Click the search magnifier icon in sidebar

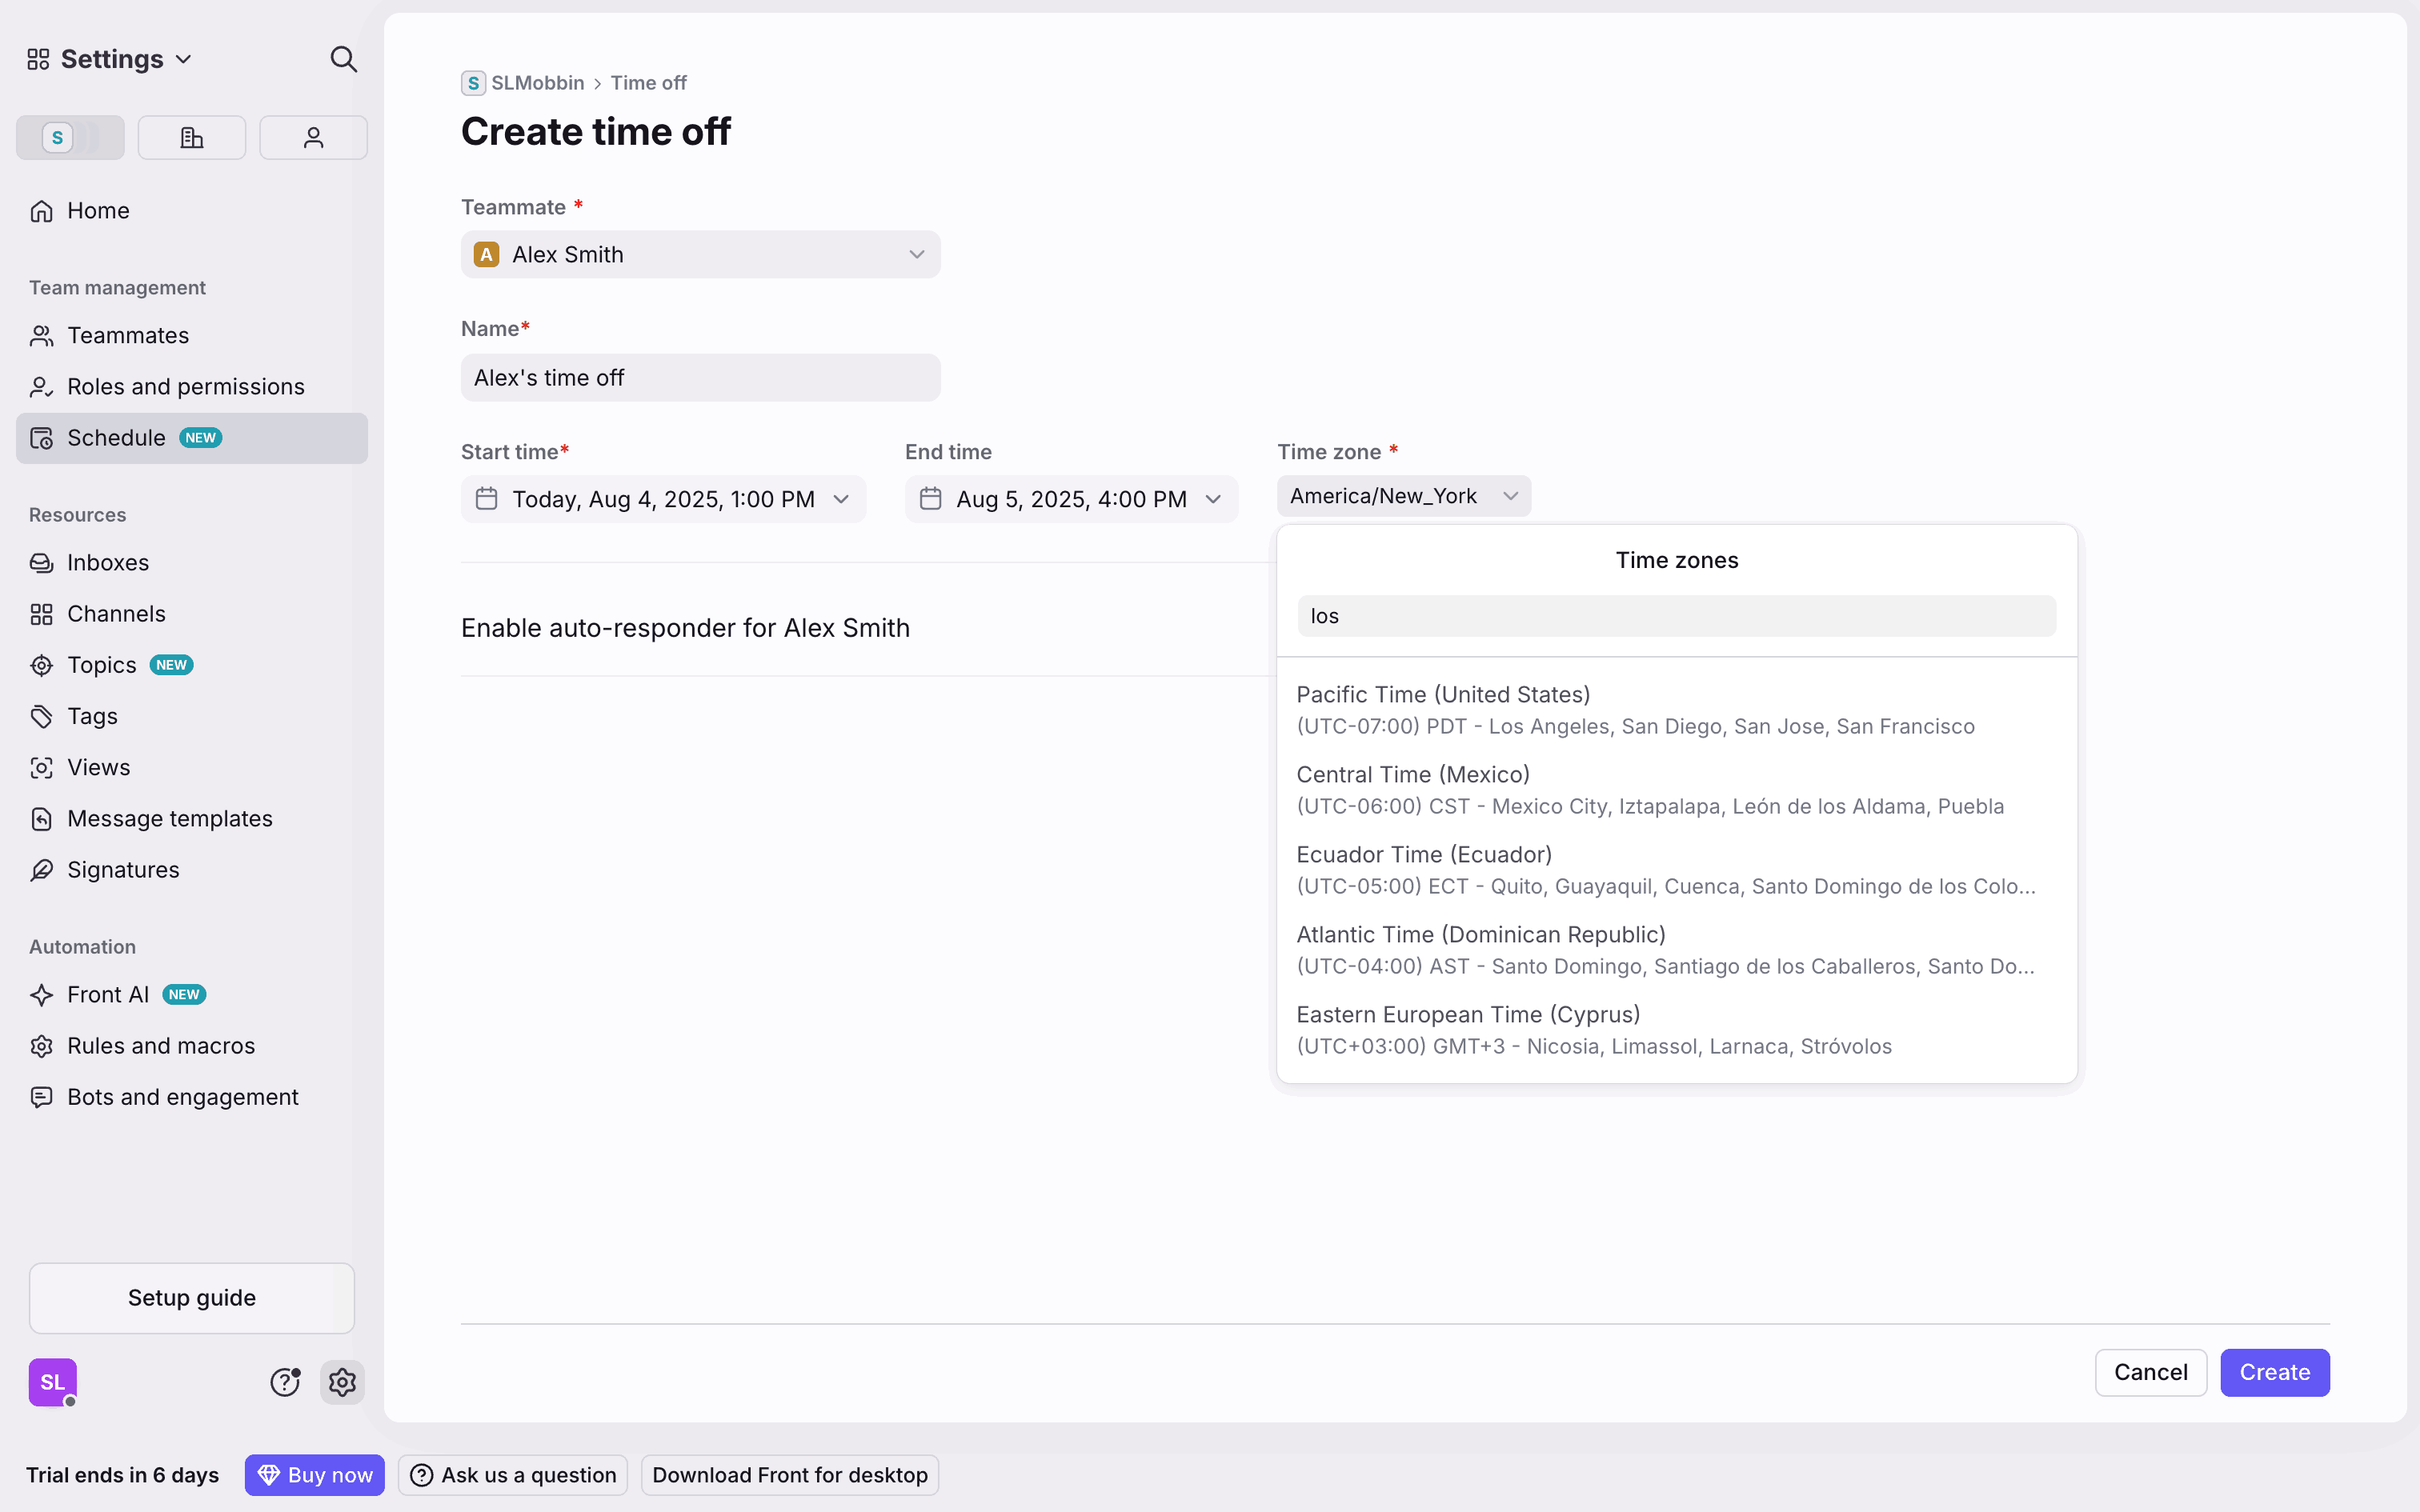click(x=343, y=59)
